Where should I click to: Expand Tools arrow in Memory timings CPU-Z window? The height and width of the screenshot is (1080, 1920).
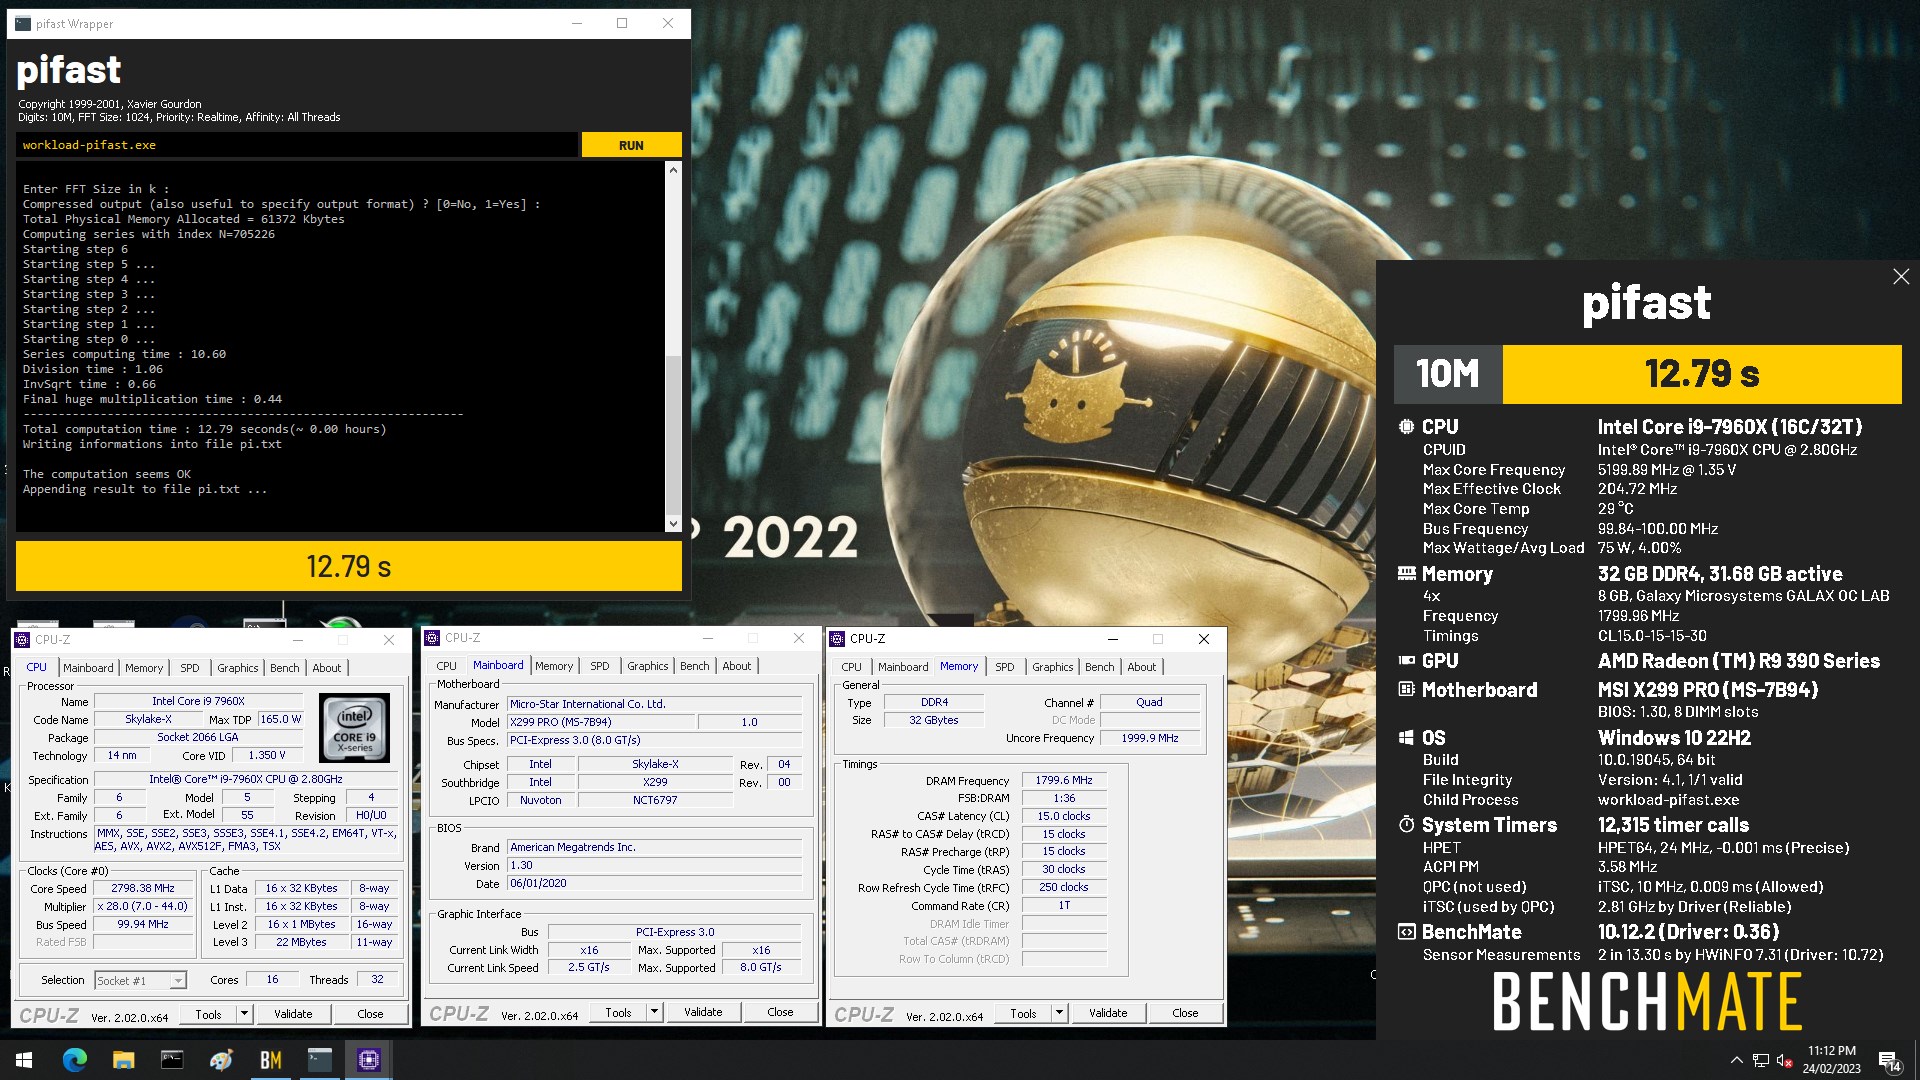tap(1059, 1013)
